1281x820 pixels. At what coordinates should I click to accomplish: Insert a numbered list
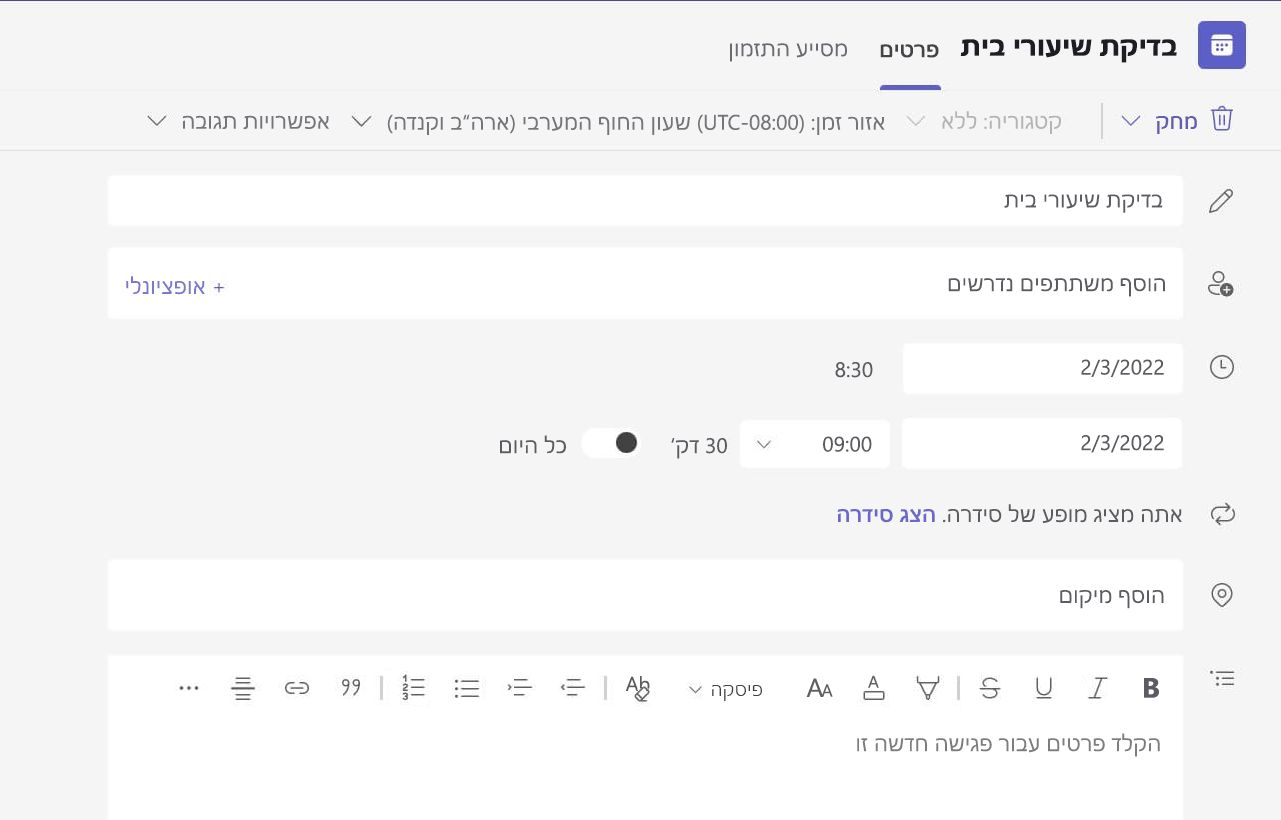pyautogui.click(x=414, y=688)
